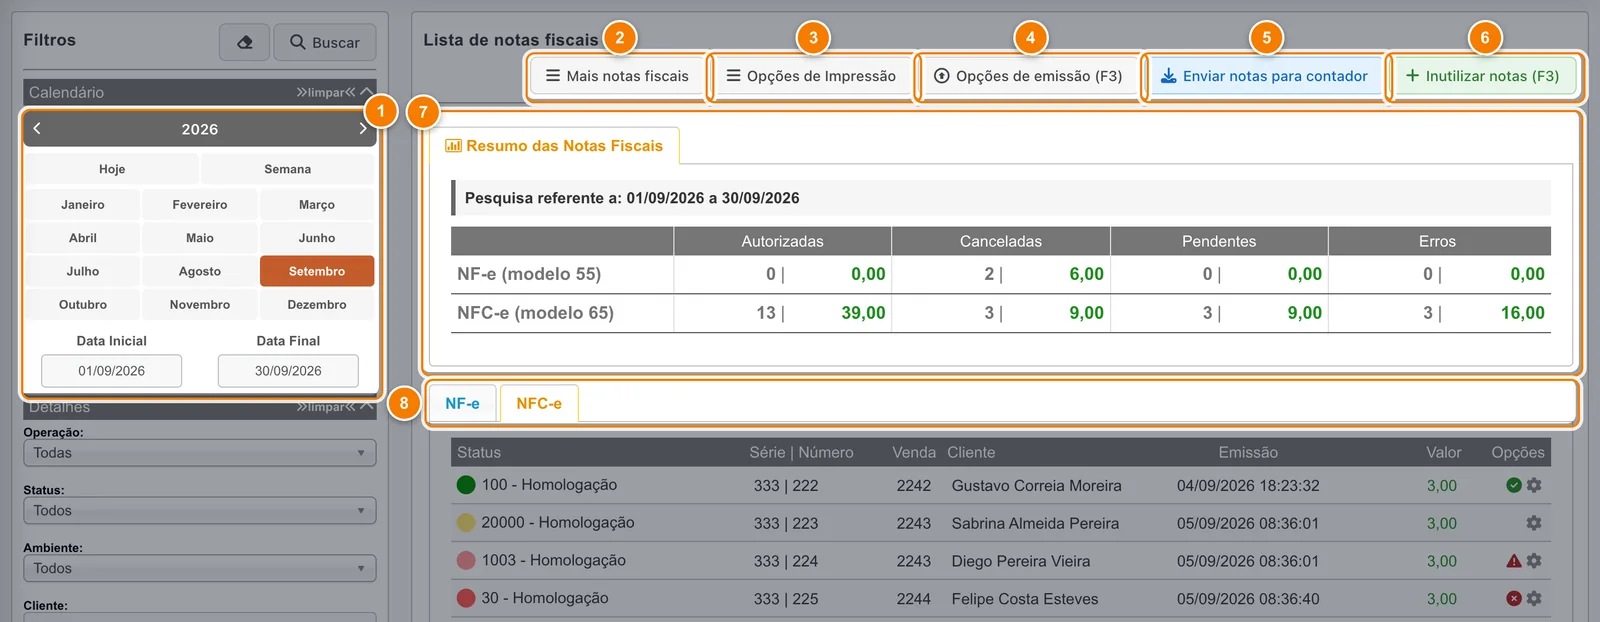1600x622 pixels.
Task: Choose Outubro month
Action: pos(83,304)
